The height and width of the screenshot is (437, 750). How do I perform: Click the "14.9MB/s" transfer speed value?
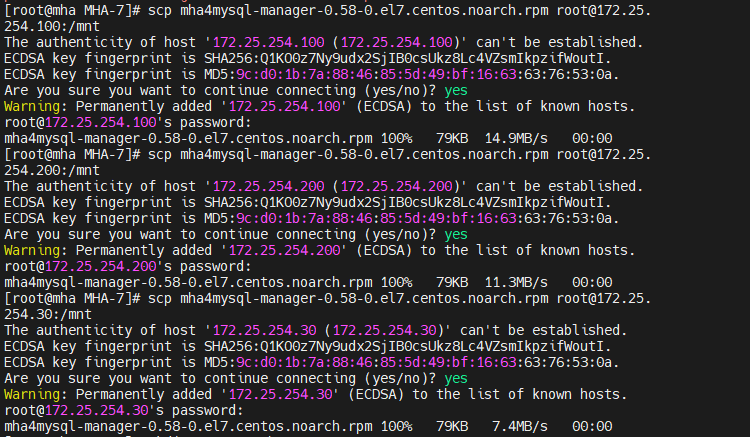[x=516, y=138]
